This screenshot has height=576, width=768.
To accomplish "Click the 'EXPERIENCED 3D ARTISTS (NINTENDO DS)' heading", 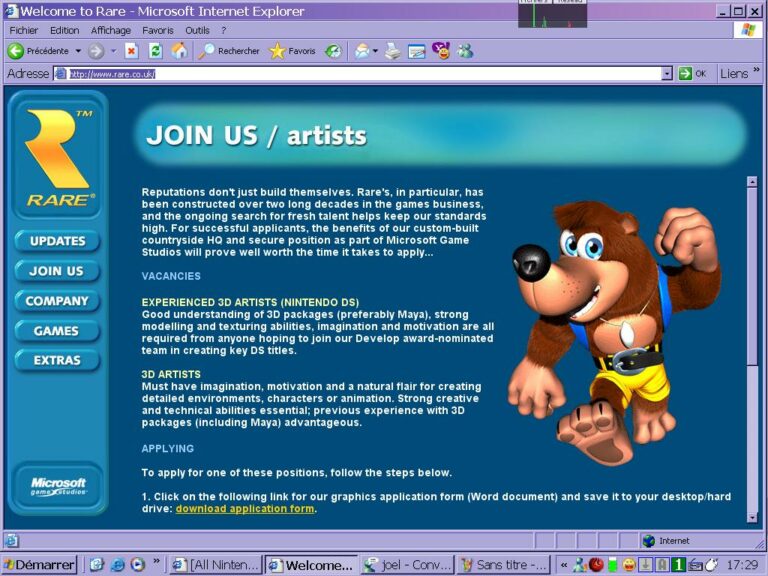I will 250,302.
